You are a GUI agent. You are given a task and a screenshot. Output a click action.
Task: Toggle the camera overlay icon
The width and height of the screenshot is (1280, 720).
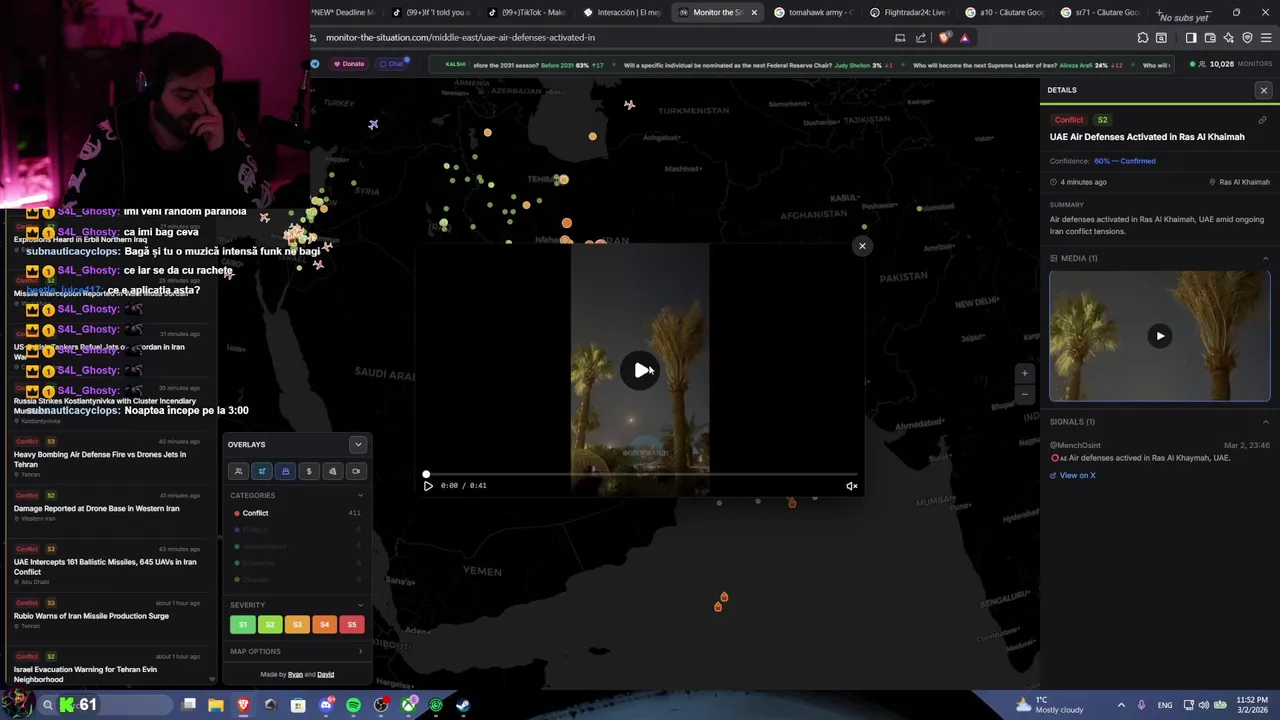click(x=356, y=471)
